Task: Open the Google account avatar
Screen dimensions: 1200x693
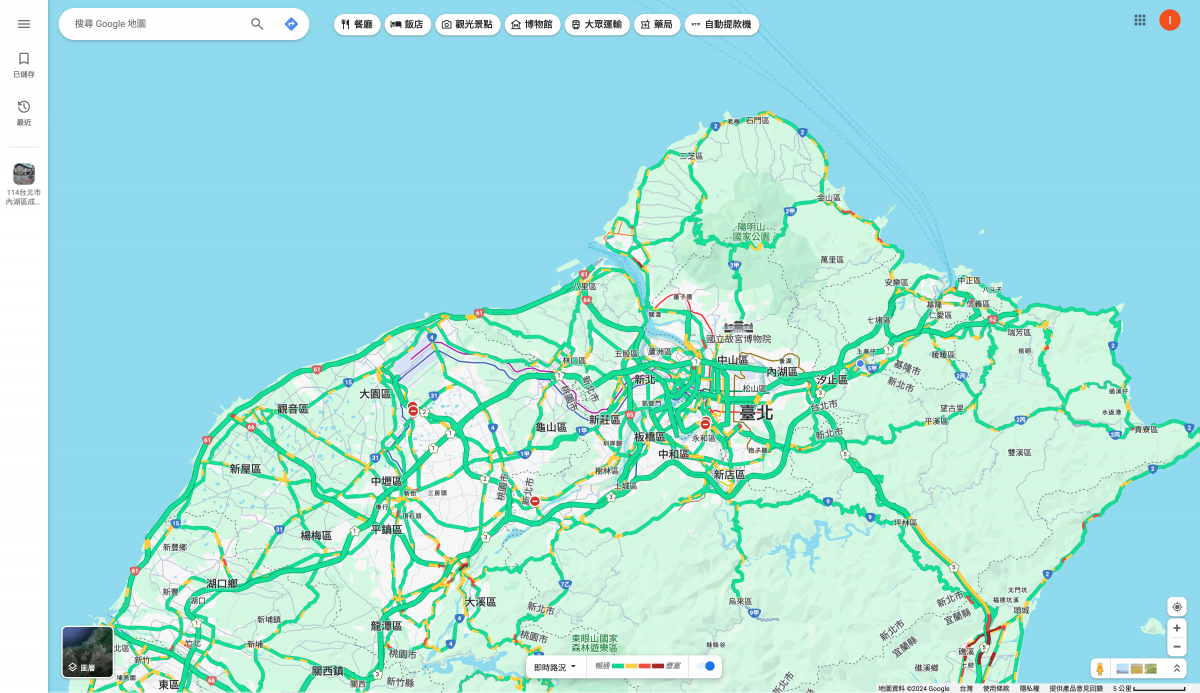Action: pos(1170,20)
